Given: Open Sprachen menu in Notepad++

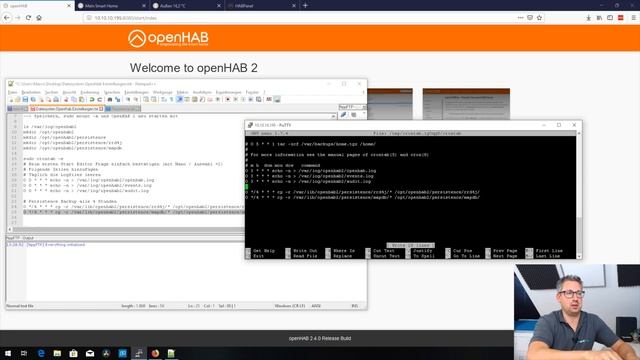Looking at the screenshot, I should [x=112, y=92].
